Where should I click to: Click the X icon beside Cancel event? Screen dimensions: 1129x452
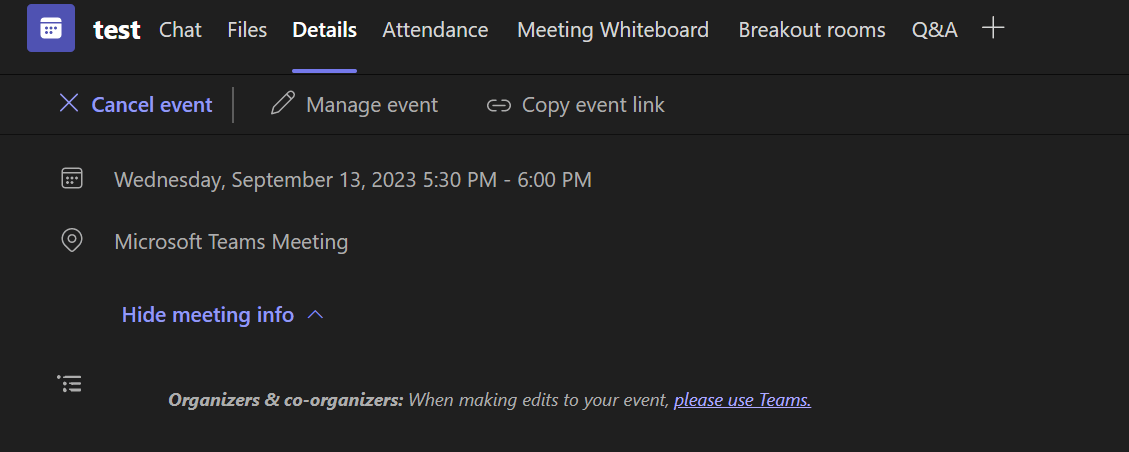click(x=69, y=103)
